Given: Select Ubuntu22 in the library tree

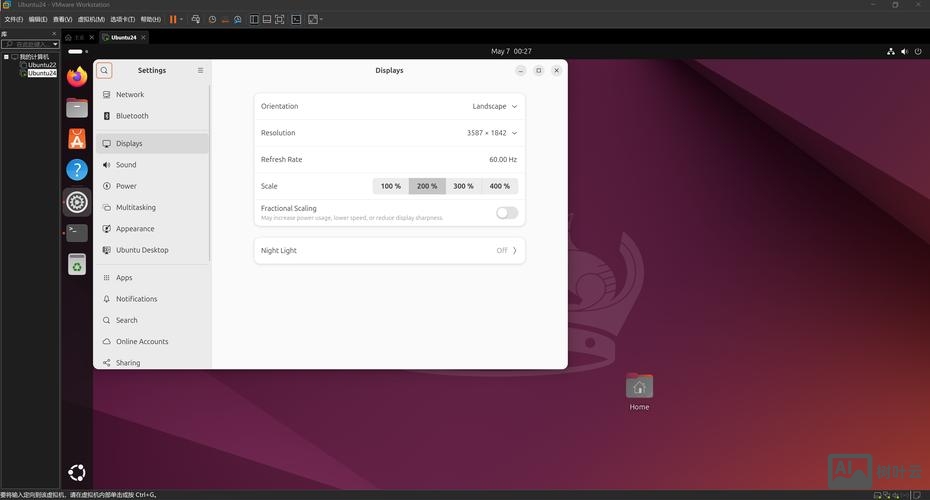Looking at the screenshot, I should (x=42, y=65).
